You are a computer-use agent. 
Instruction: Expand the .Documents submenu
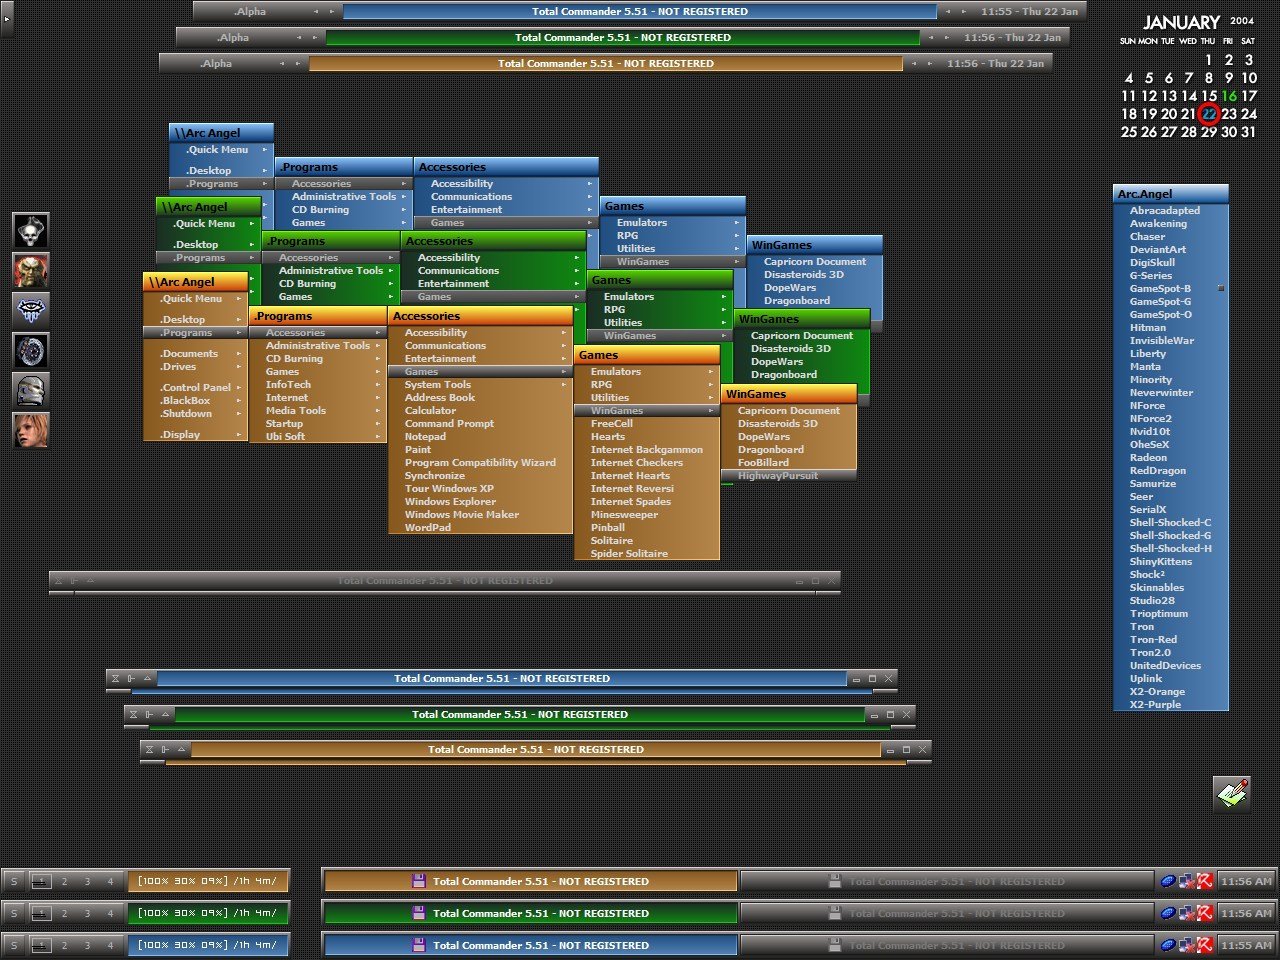click(x=194, y=354)
